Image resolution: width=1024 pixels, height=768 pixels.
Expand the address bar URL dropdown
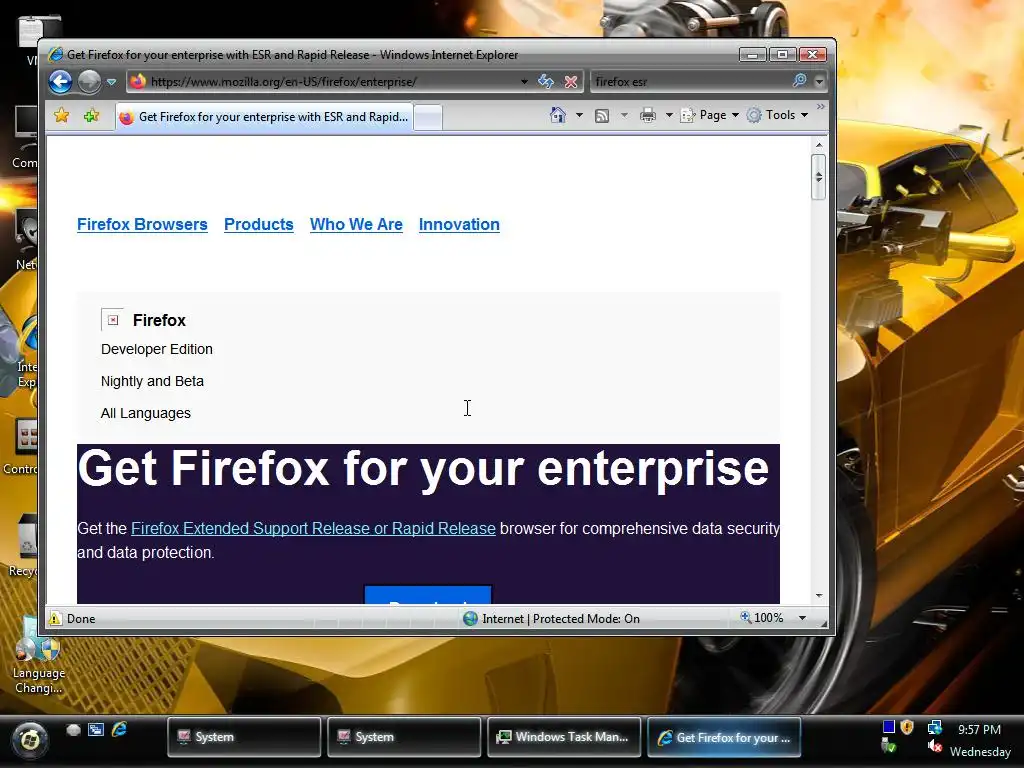[524, 82]
